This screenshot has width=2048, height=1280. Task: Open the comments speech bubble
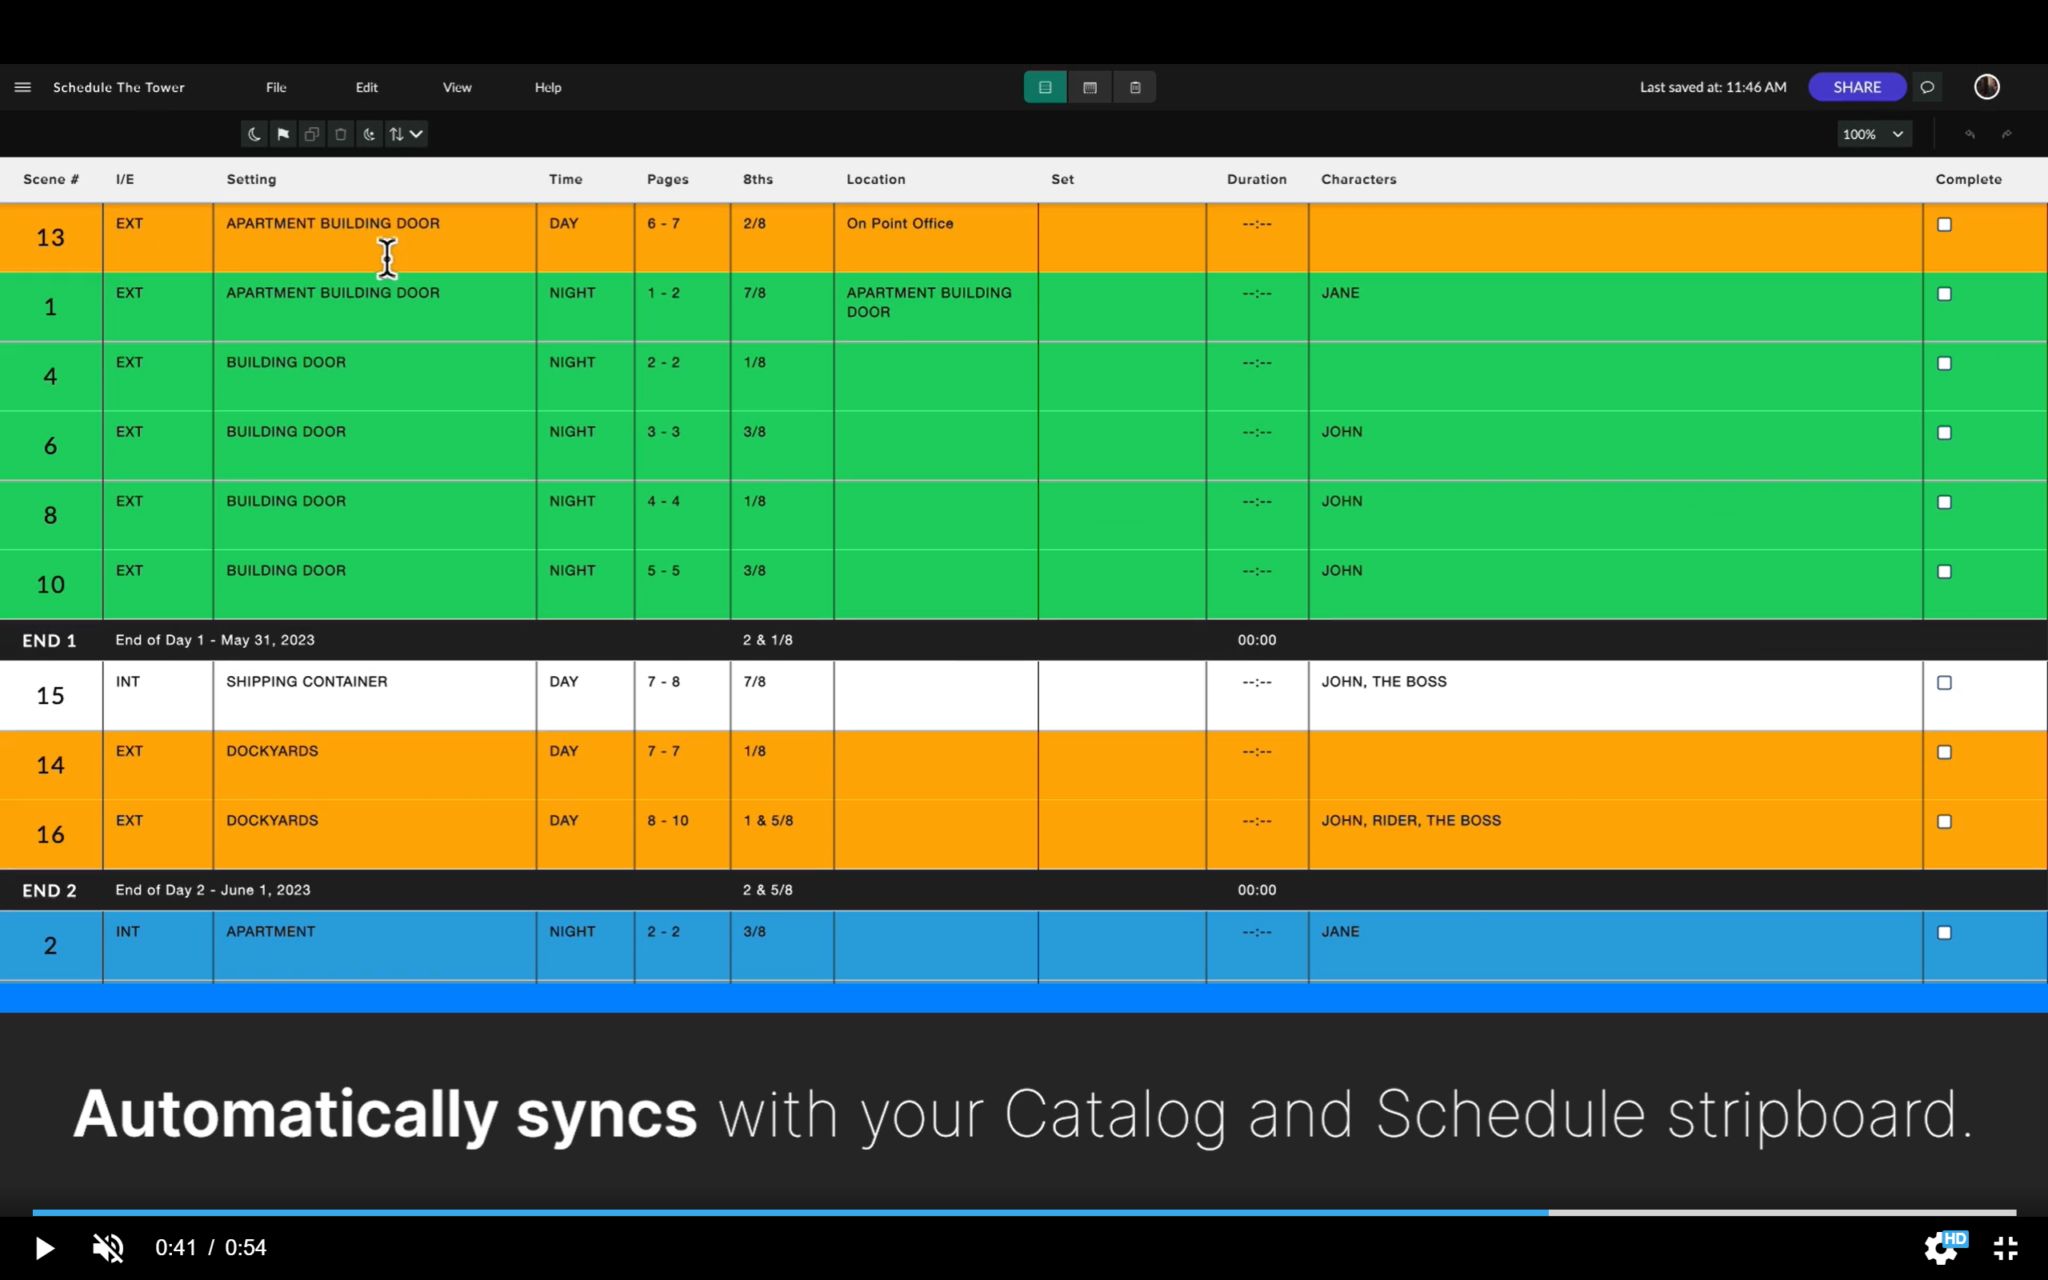point(1928,87)
